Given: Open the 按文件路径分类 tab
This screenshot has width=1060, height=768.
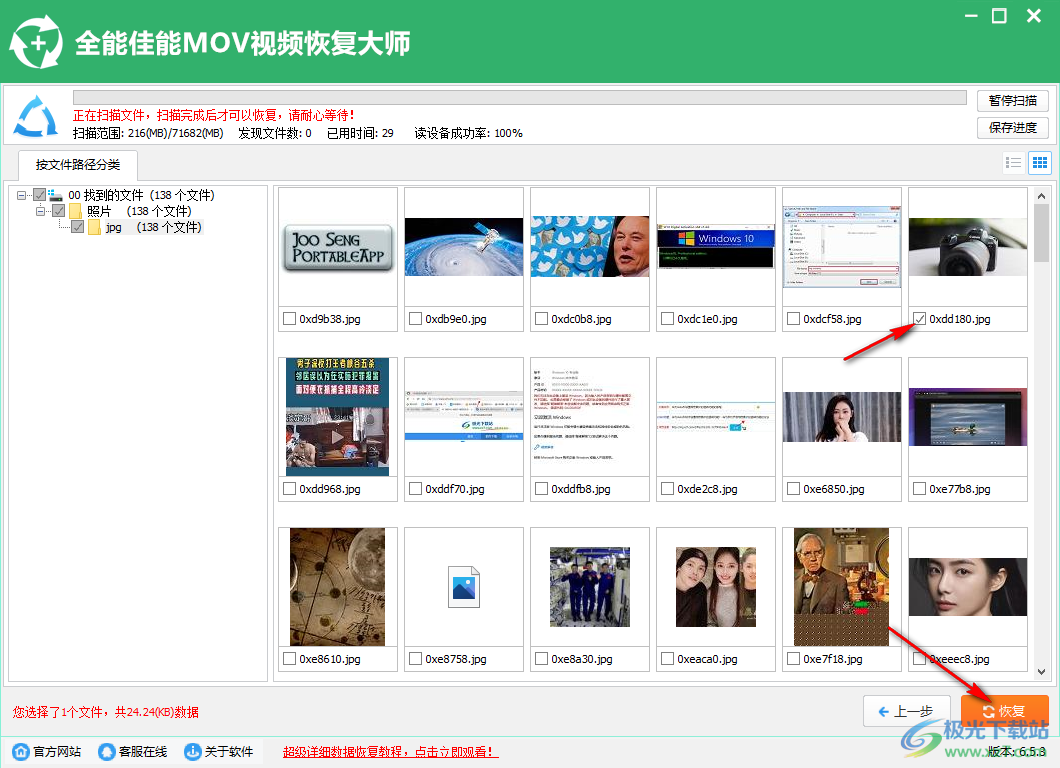Looking at the screenshot, I should pyautogui.click(x=78, y=165).
